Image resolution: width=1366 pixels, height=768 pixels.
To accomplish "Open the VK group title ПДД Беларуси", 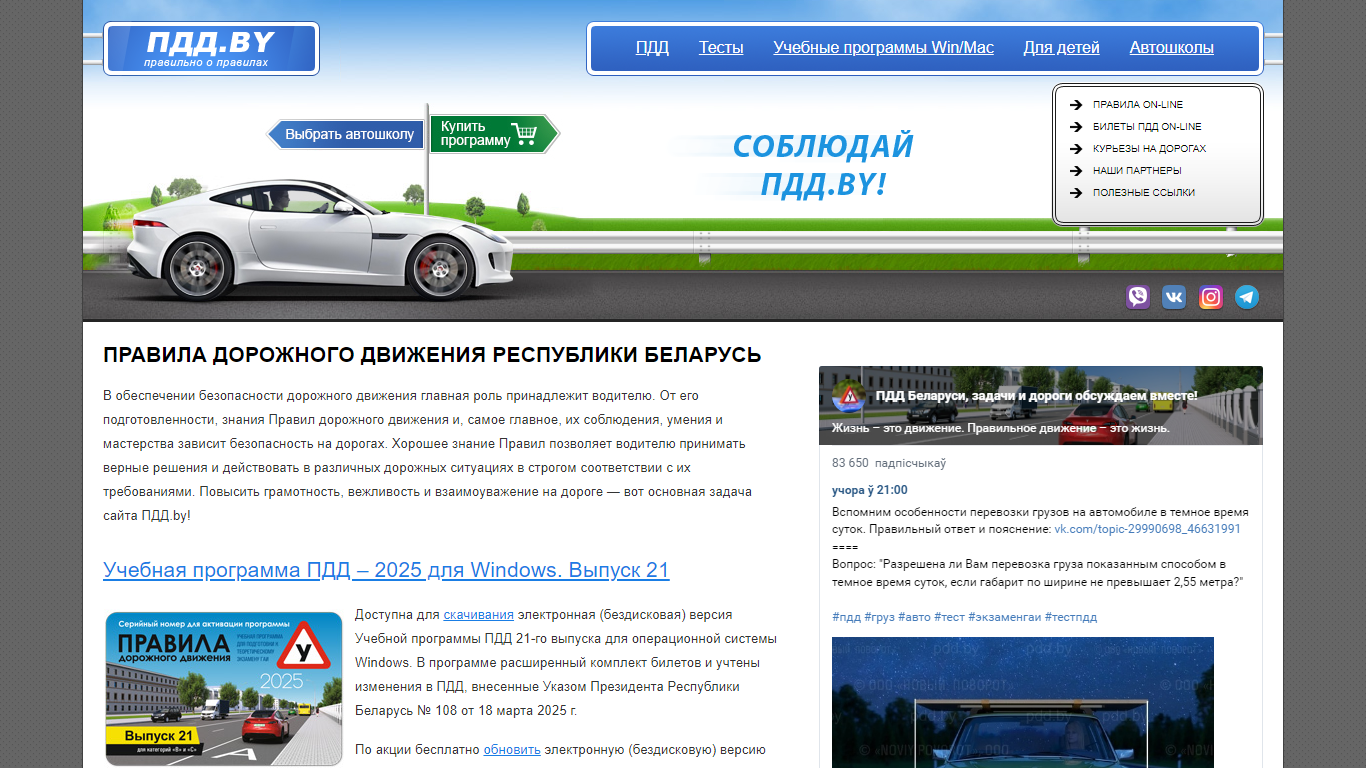I will pyautogui.click(x=1037, y=396).
